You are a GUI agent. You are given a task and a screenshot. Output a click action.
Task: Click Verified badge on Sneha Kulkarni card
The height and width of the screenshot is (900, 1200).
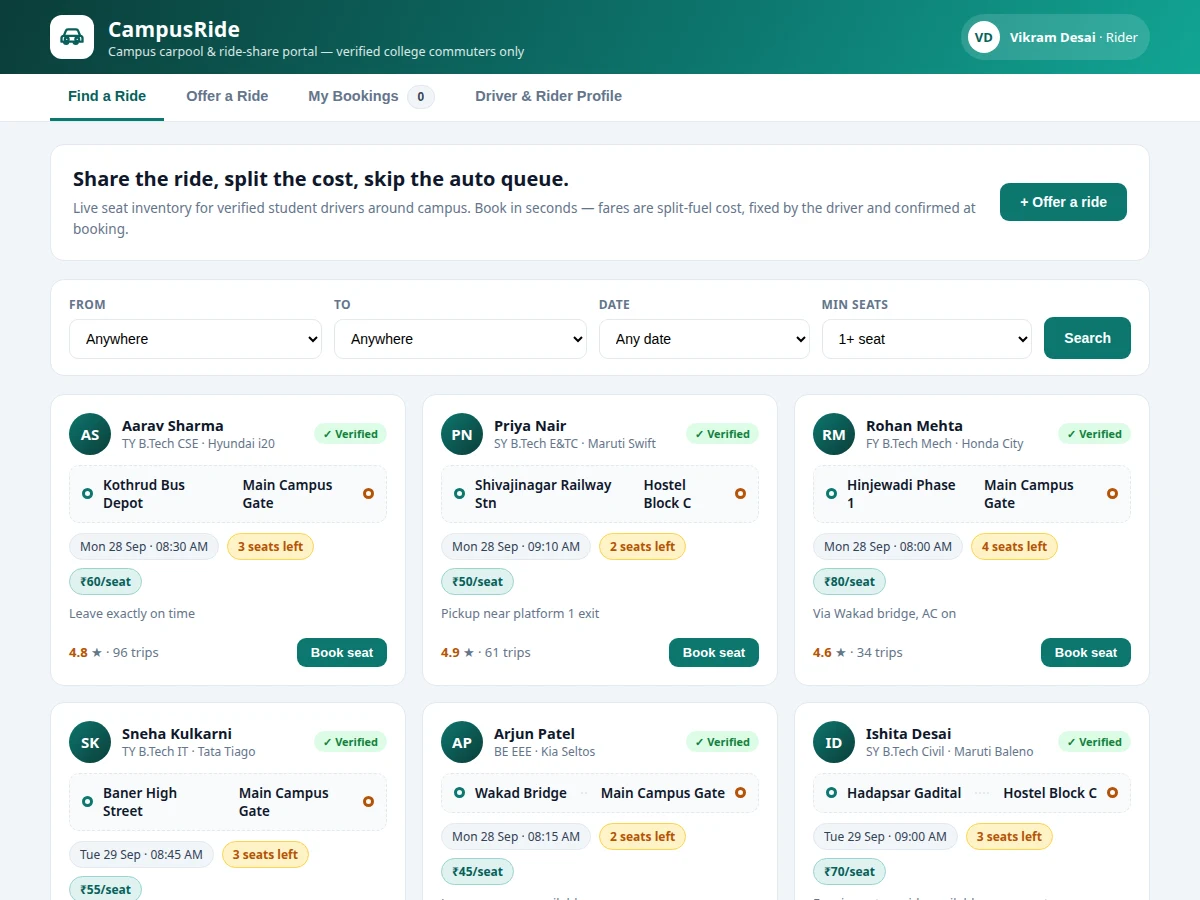[350, 742]
